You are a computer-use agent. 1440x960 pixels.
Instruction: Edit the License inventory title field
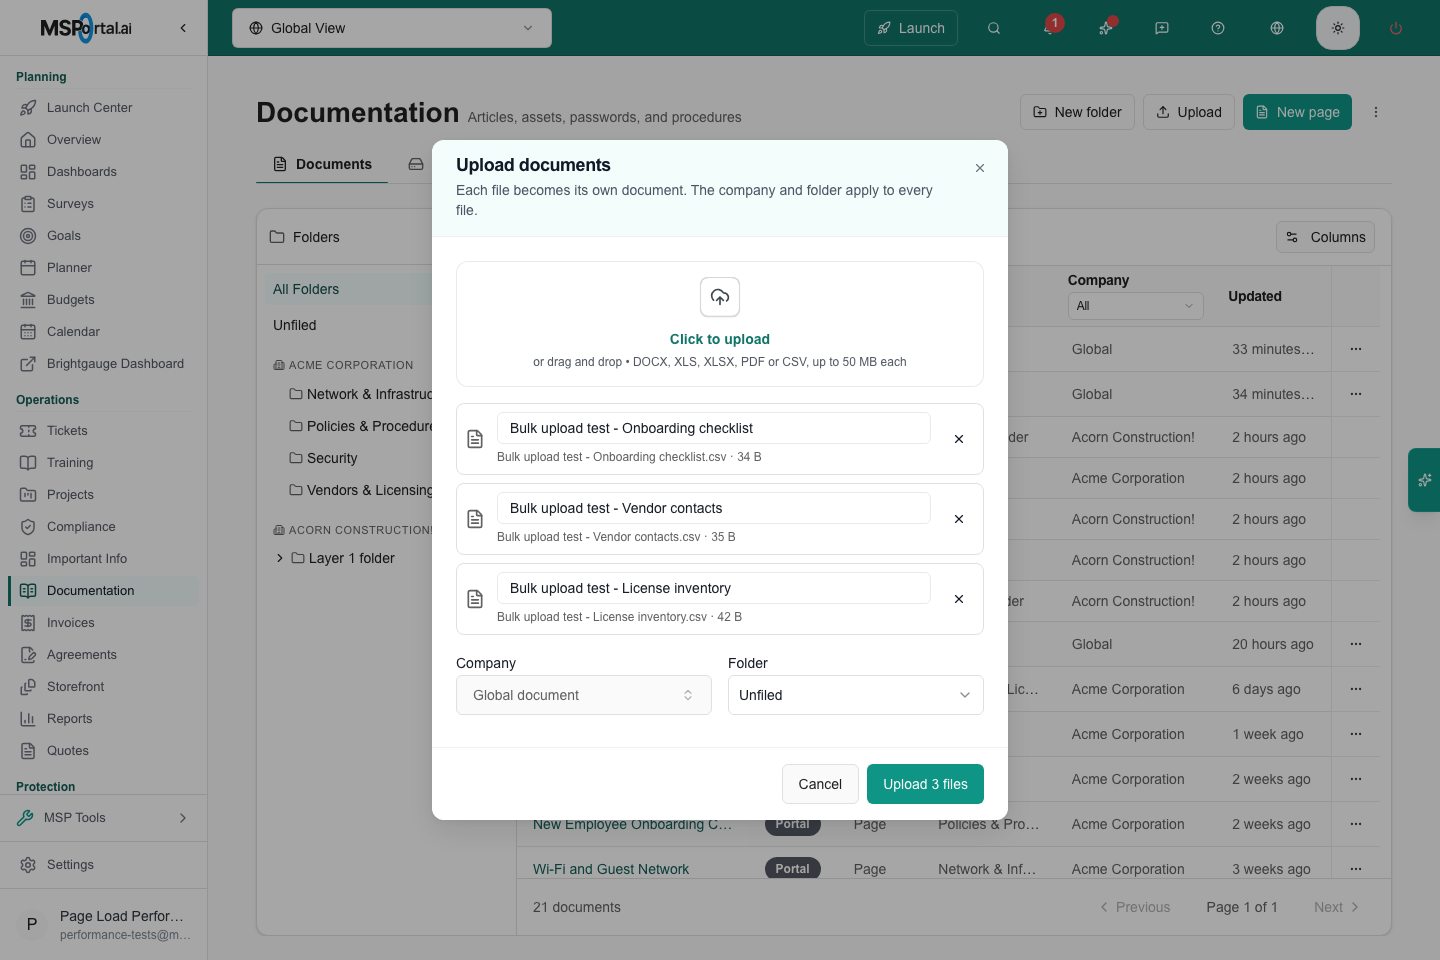[714, 588]
